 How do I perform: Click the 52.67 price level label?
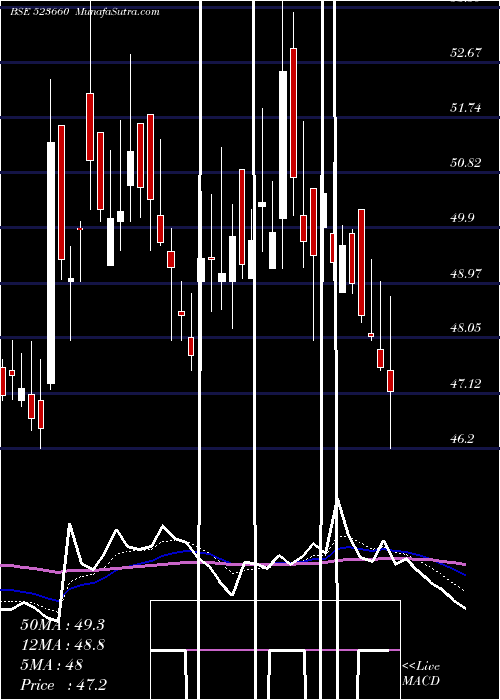pyautogui.click(x=466, y=53)
